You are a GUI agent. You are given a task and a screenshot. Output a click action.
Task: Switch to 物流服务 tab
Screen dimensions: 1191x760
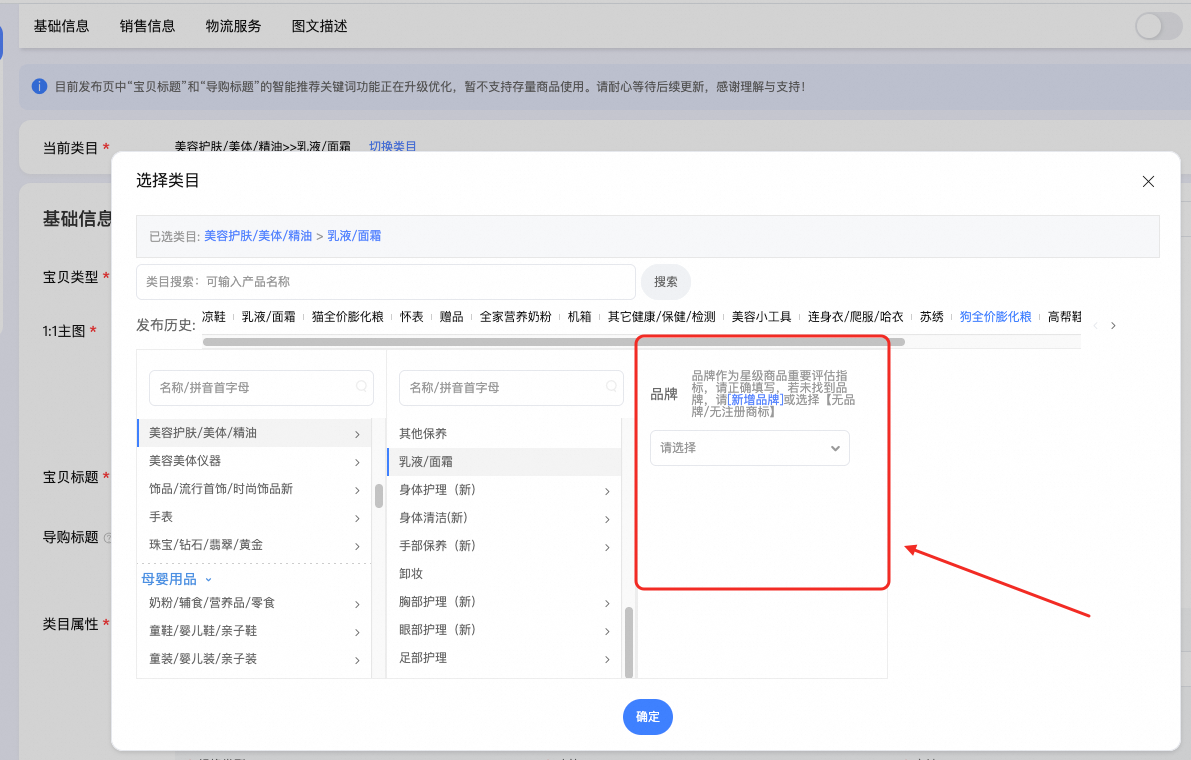click(x=233, y=27)
